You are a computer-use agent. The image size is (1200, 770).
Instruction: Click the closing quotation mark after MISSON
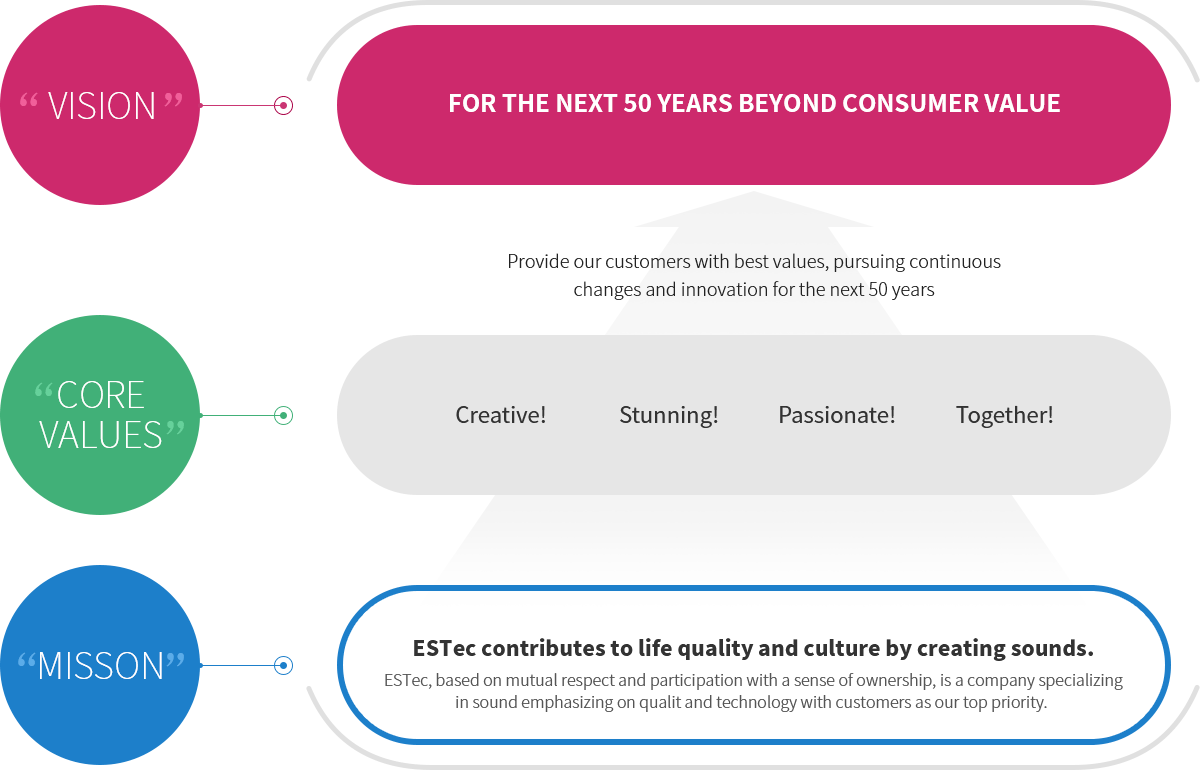(175, 661)
